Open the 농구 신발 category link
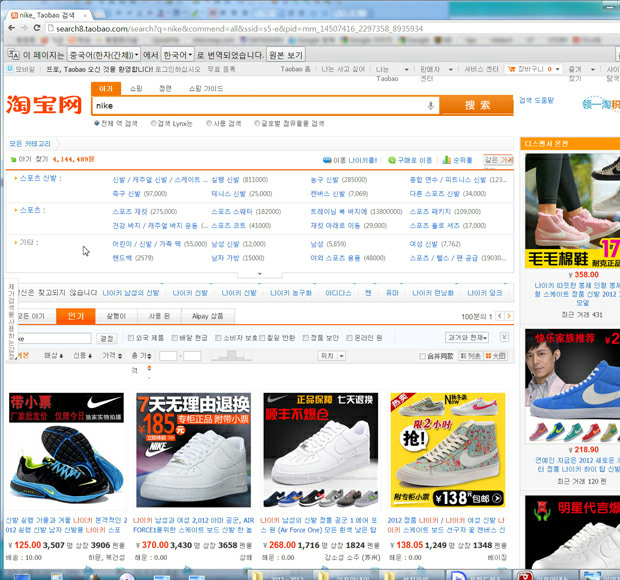620x580 pixels. coord(325,180)
